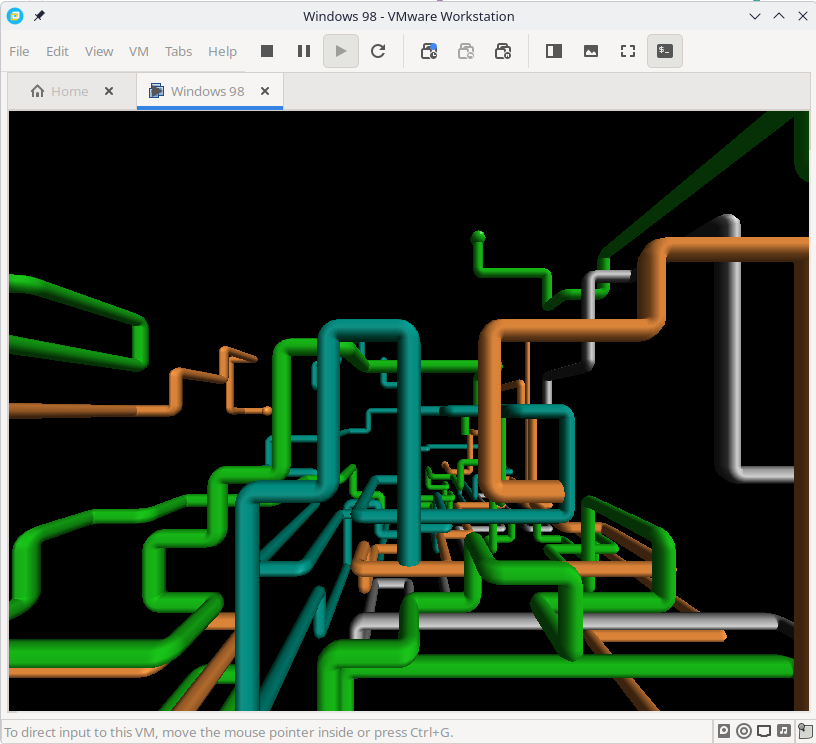Click the Play power-on button
The width and height of the screenshot is (816, 744).
point(341,51)
